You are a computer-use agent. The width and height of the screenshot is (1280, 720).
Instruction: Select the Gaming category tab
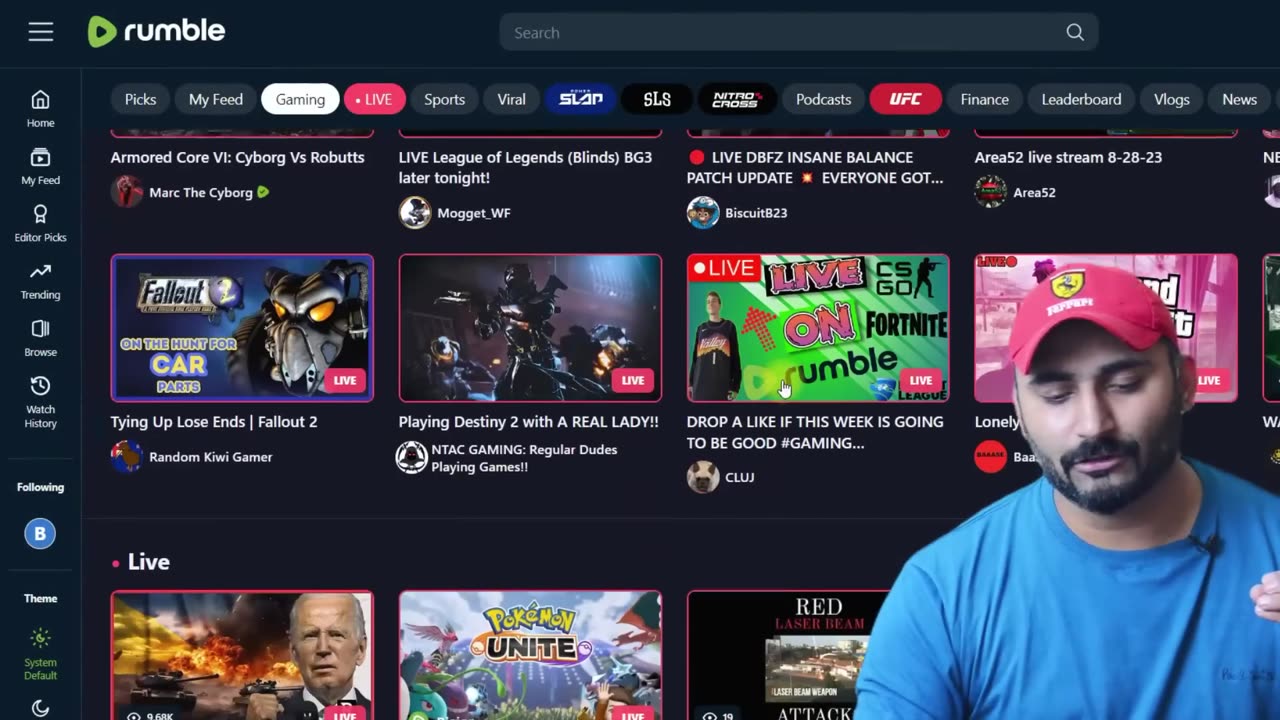(300, 99)
